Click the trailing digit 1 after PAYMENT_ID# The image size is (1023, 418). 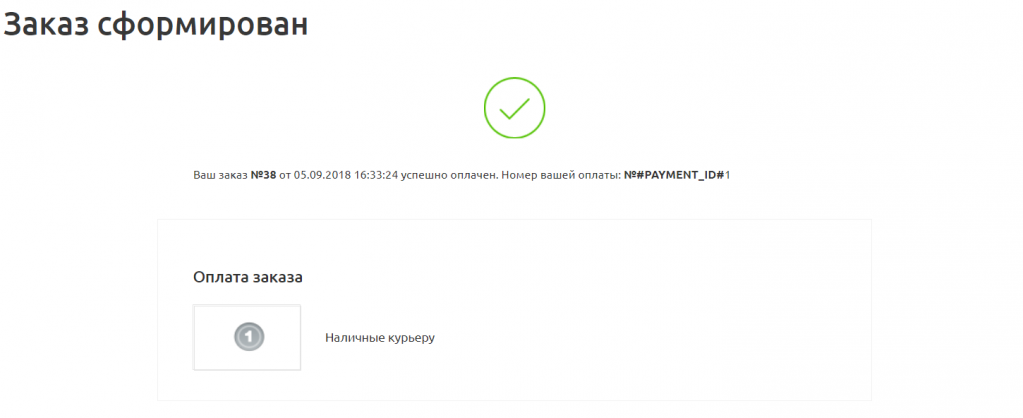coord(727,175)
